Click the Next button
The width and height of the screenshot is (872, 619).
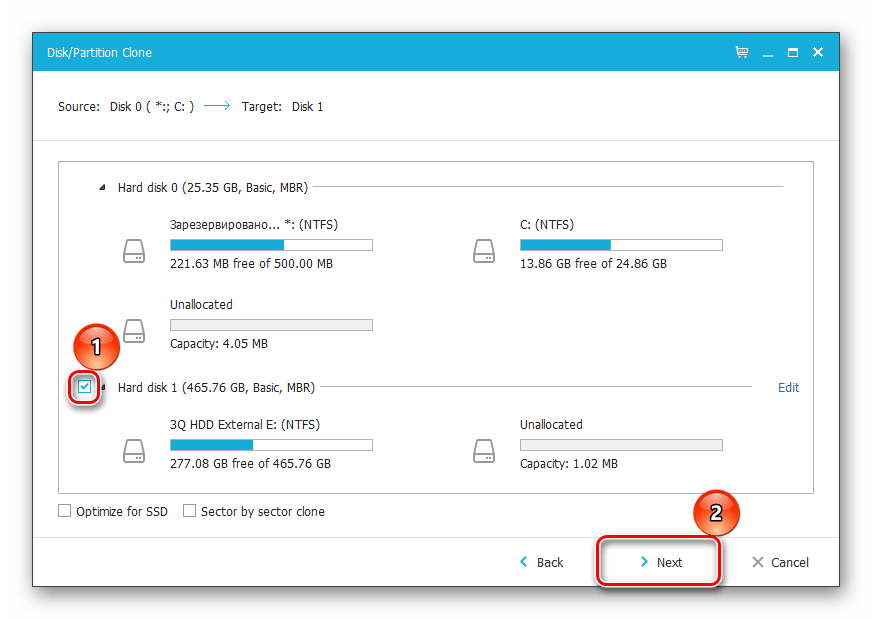click(659, 562)
